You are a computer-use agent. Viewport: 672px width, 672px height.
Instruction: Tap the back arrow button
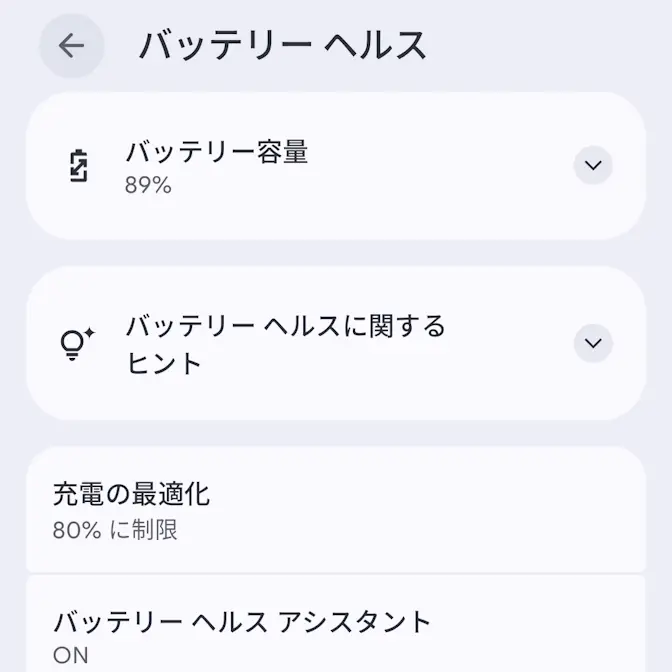pyautogui.click(x=71, y=46)
